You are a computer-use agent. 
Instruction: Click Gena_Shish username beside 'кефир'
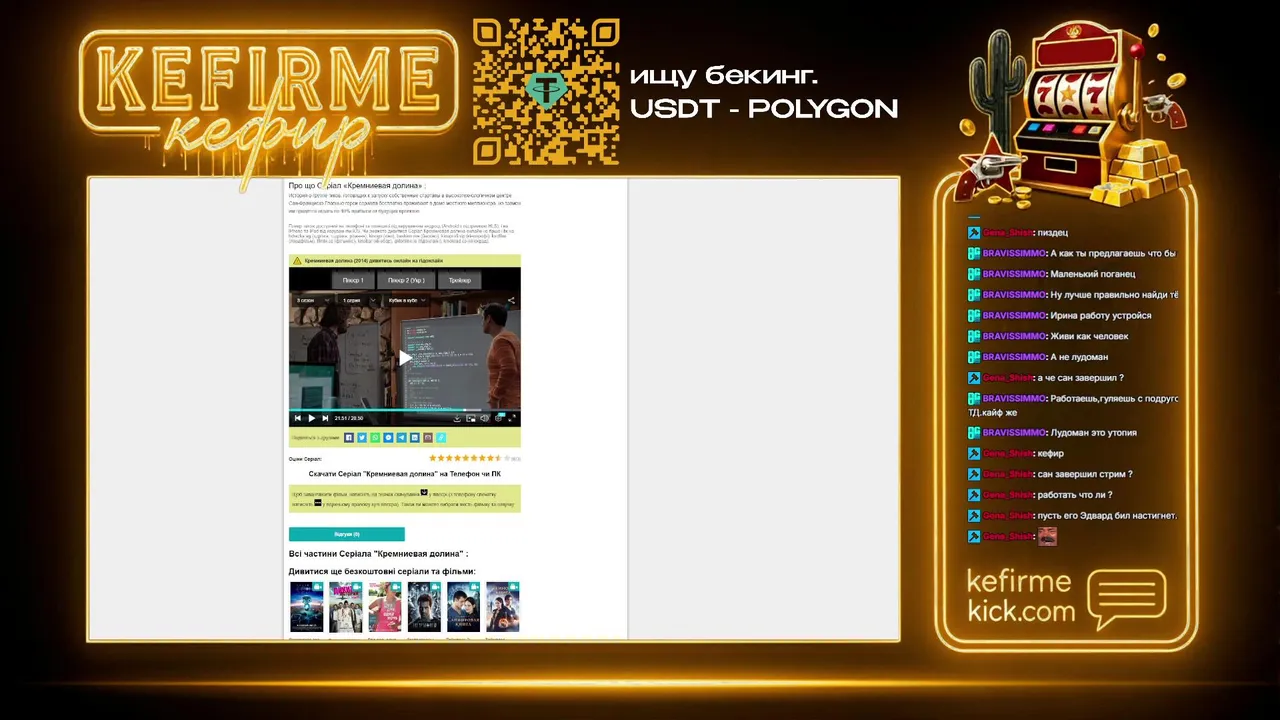click(1007, 453)
